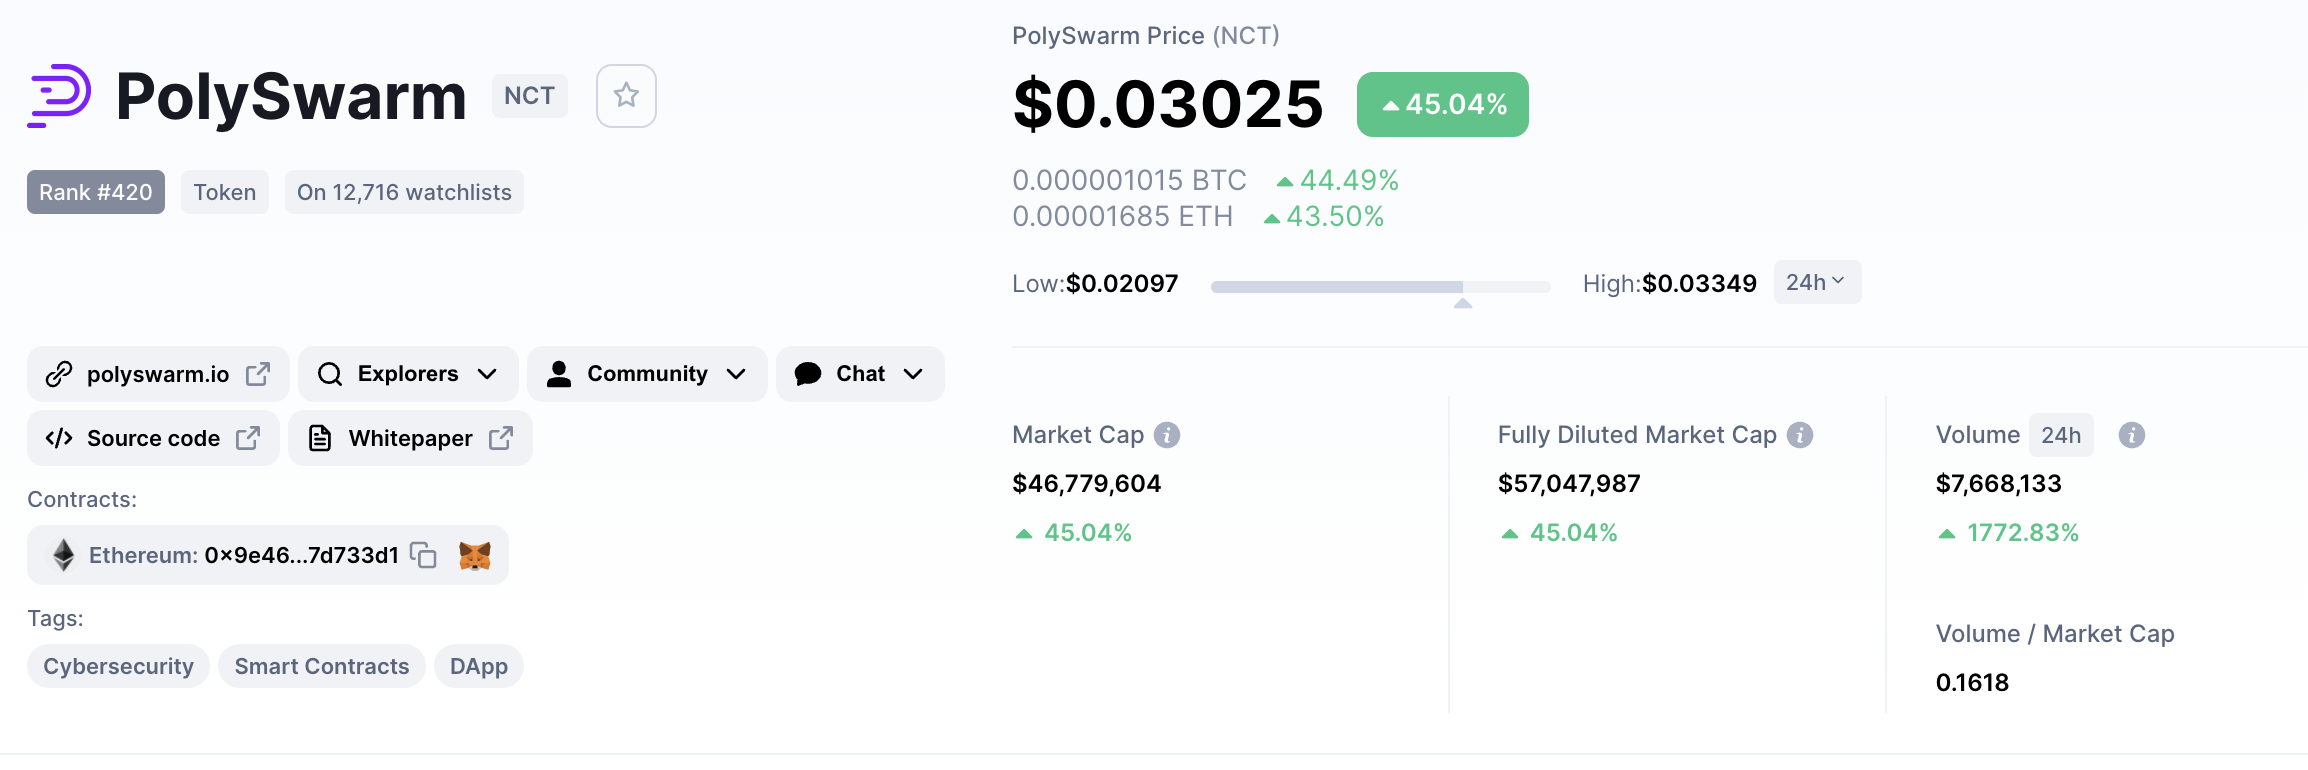The width and height of the screenshot is (2308, 770).
Task: Click the Market Cap info icon
Action: (1167, 435)
